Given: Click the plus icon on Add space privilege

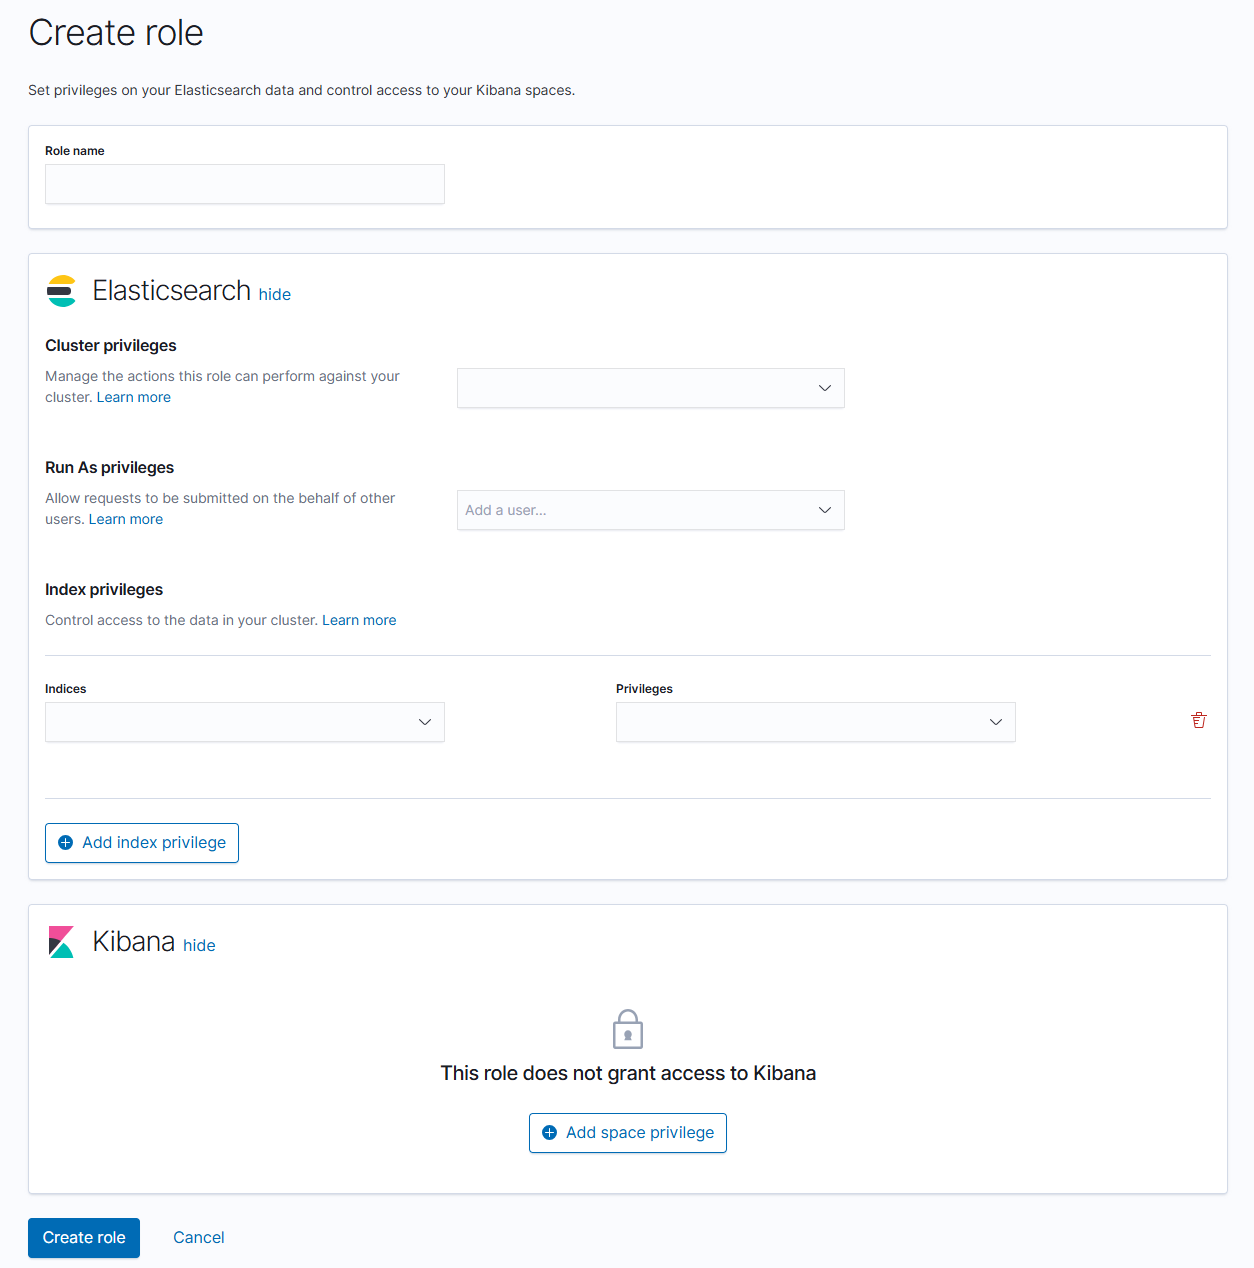Looking at the screenshot, I should pyautogui.click(x=549, y=1133).
